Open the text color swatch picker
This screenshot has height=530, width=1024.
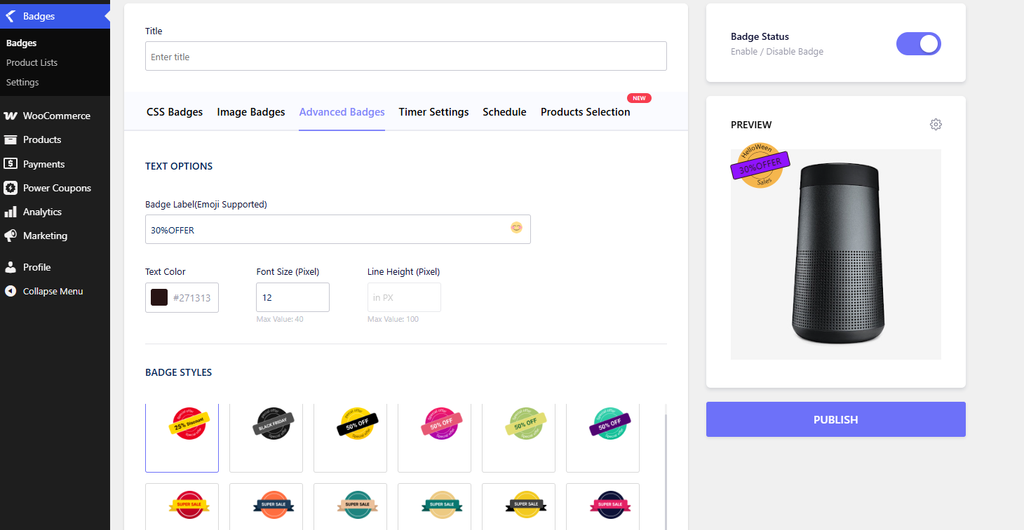click(x=159, y=298)
